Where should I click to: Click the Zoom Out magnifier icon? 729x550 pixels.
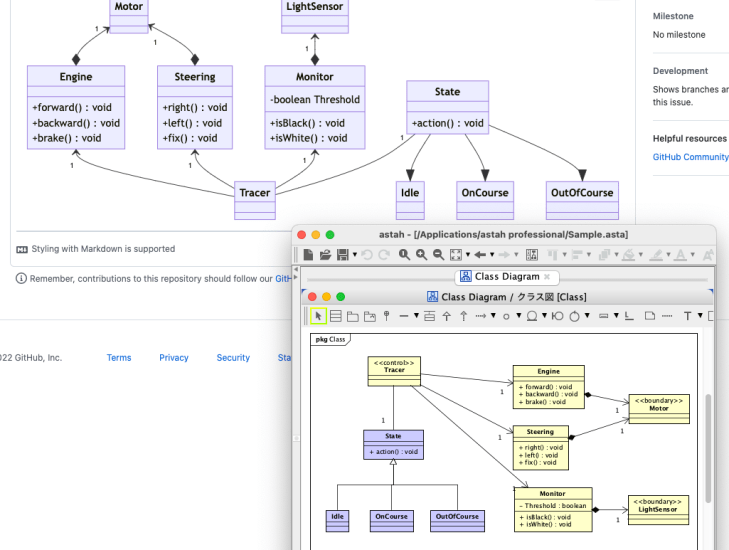pos(438,255)
